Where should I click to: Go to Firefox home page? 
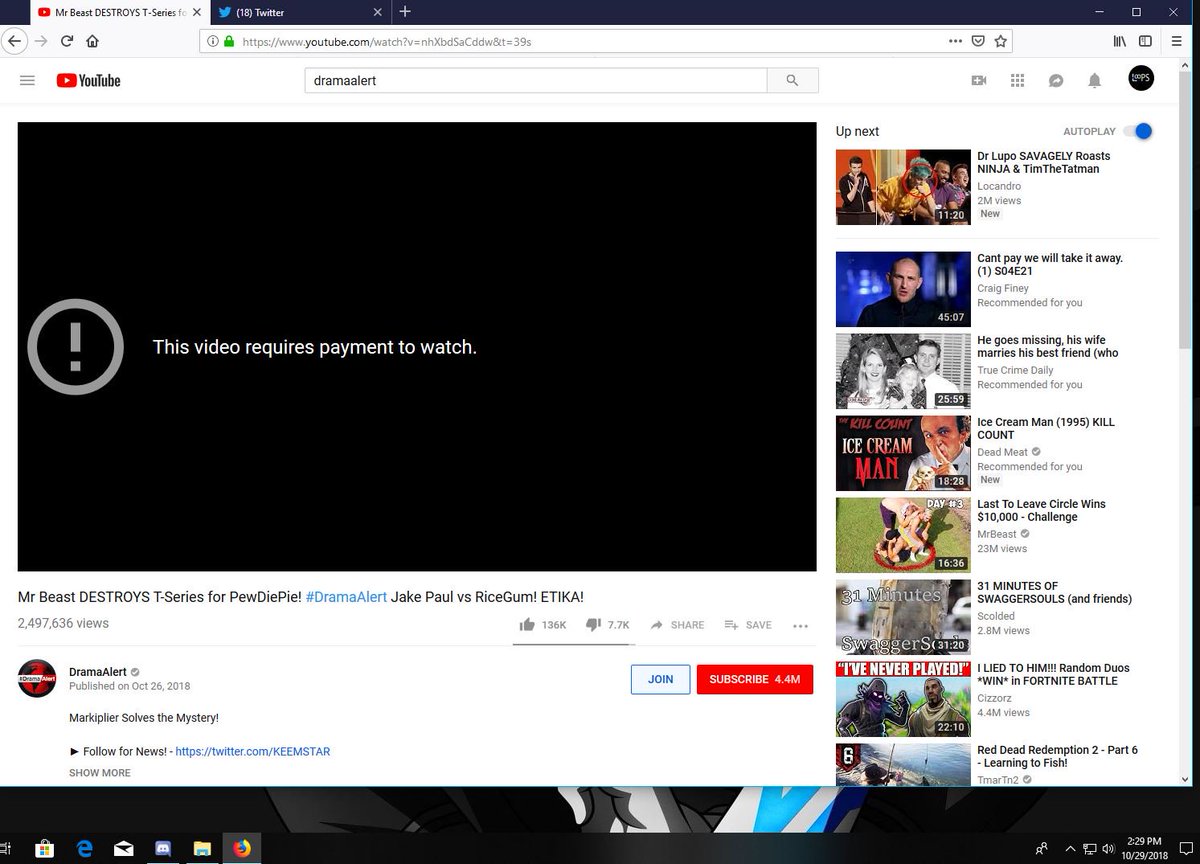pos(93,41)
